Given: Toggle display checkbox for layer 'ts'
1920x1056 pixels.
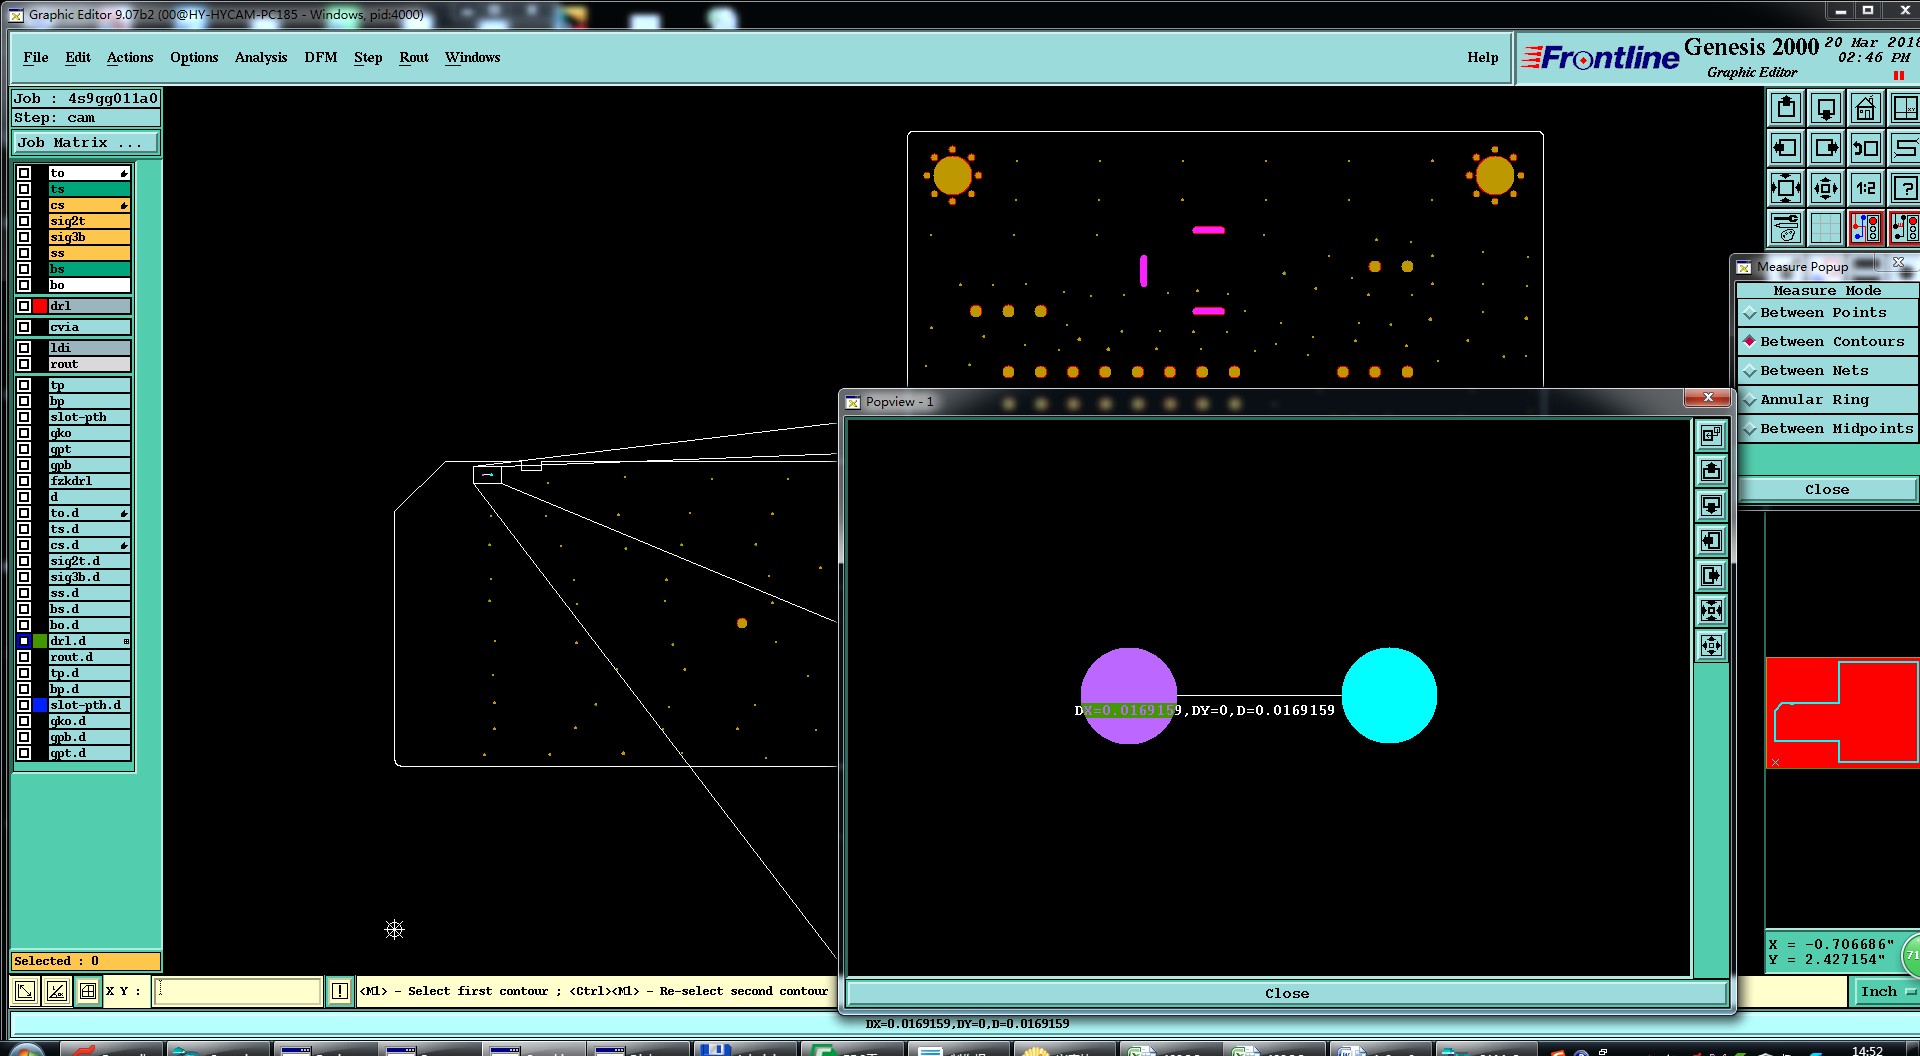Looking at the screenshot, I should [x=24, y=189].
